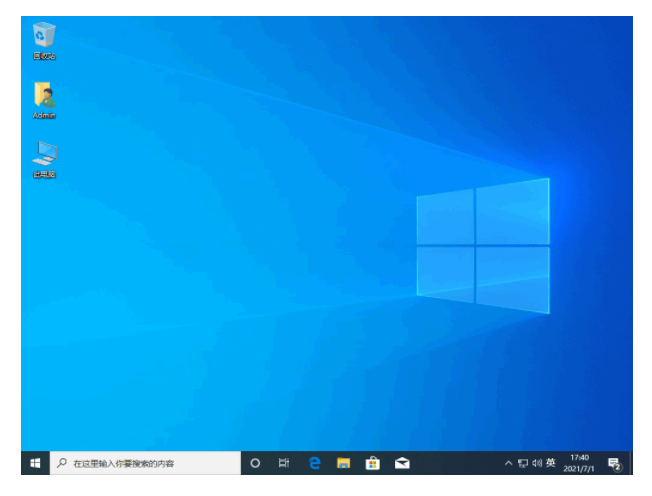
Task: Click the taskbar search input box
Action: [x=150, y=463]
